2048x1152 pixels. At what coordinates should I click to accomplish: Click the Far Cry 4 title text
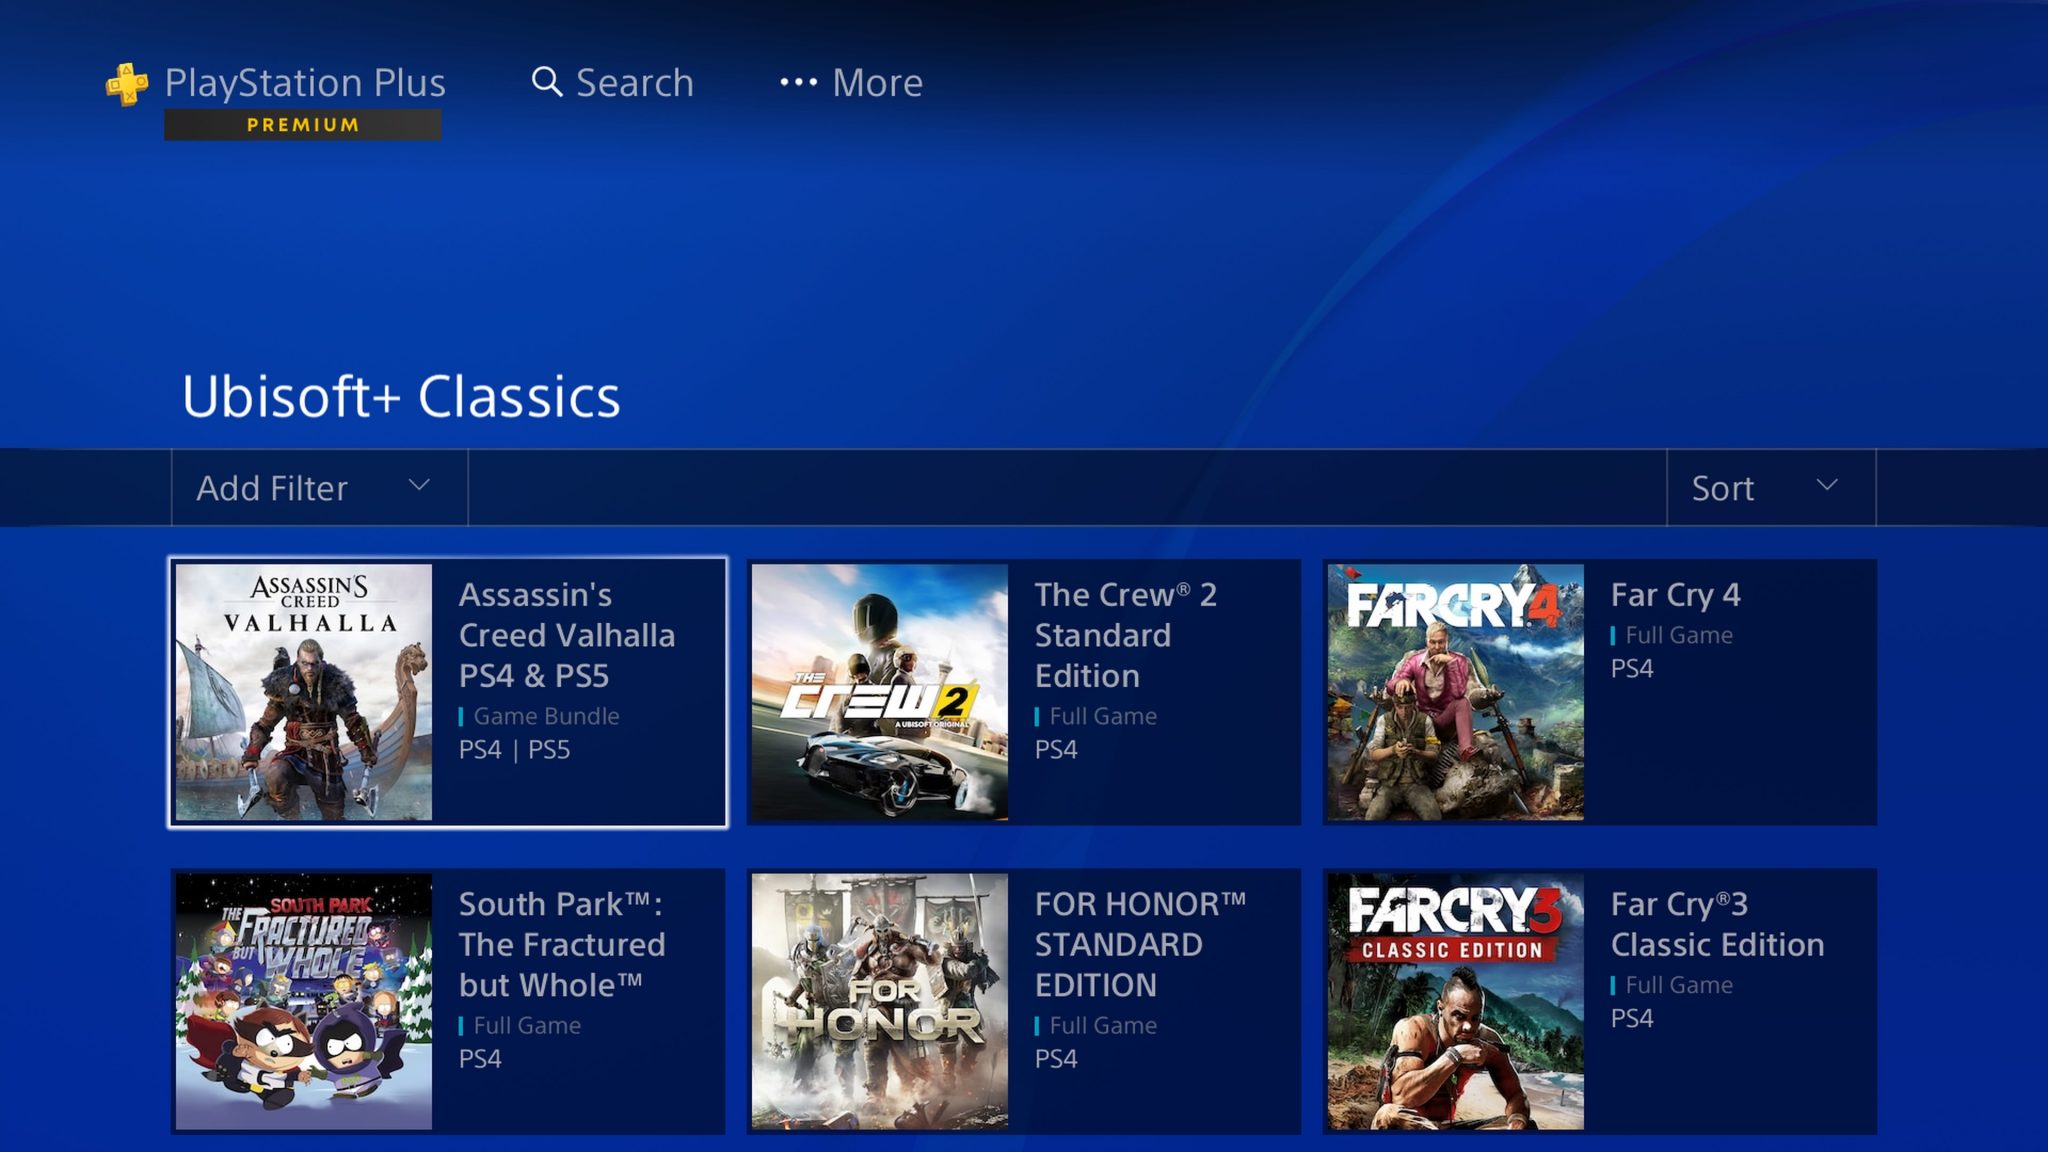pos(1676,595)
